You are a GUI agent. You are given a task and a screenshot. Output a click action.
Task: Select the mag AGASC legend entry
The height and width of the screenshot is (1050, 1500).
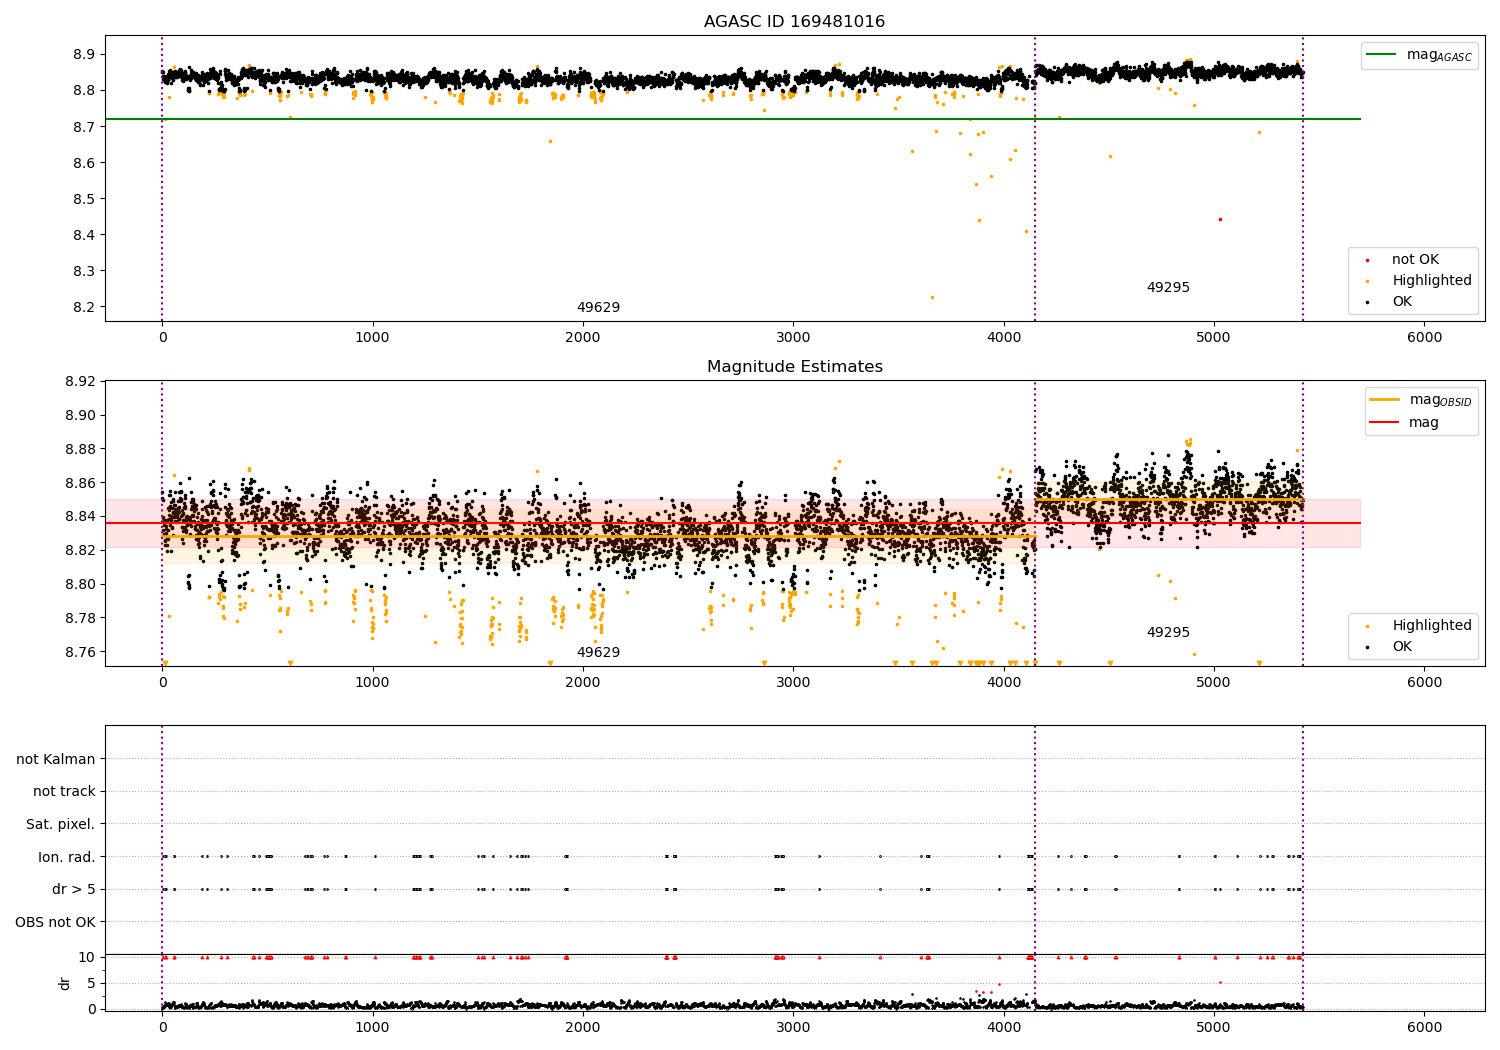tap(1419, 55)
